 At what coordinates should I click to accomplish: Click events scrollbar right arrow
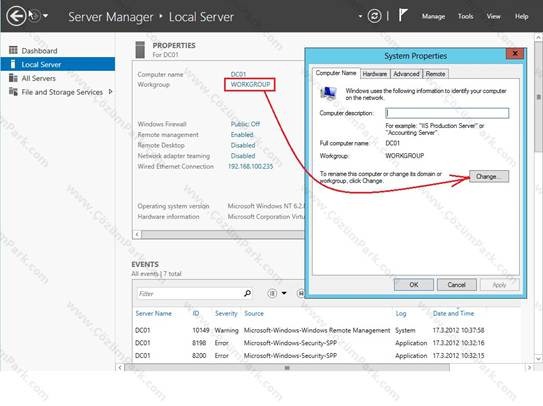tap(529, 368)
